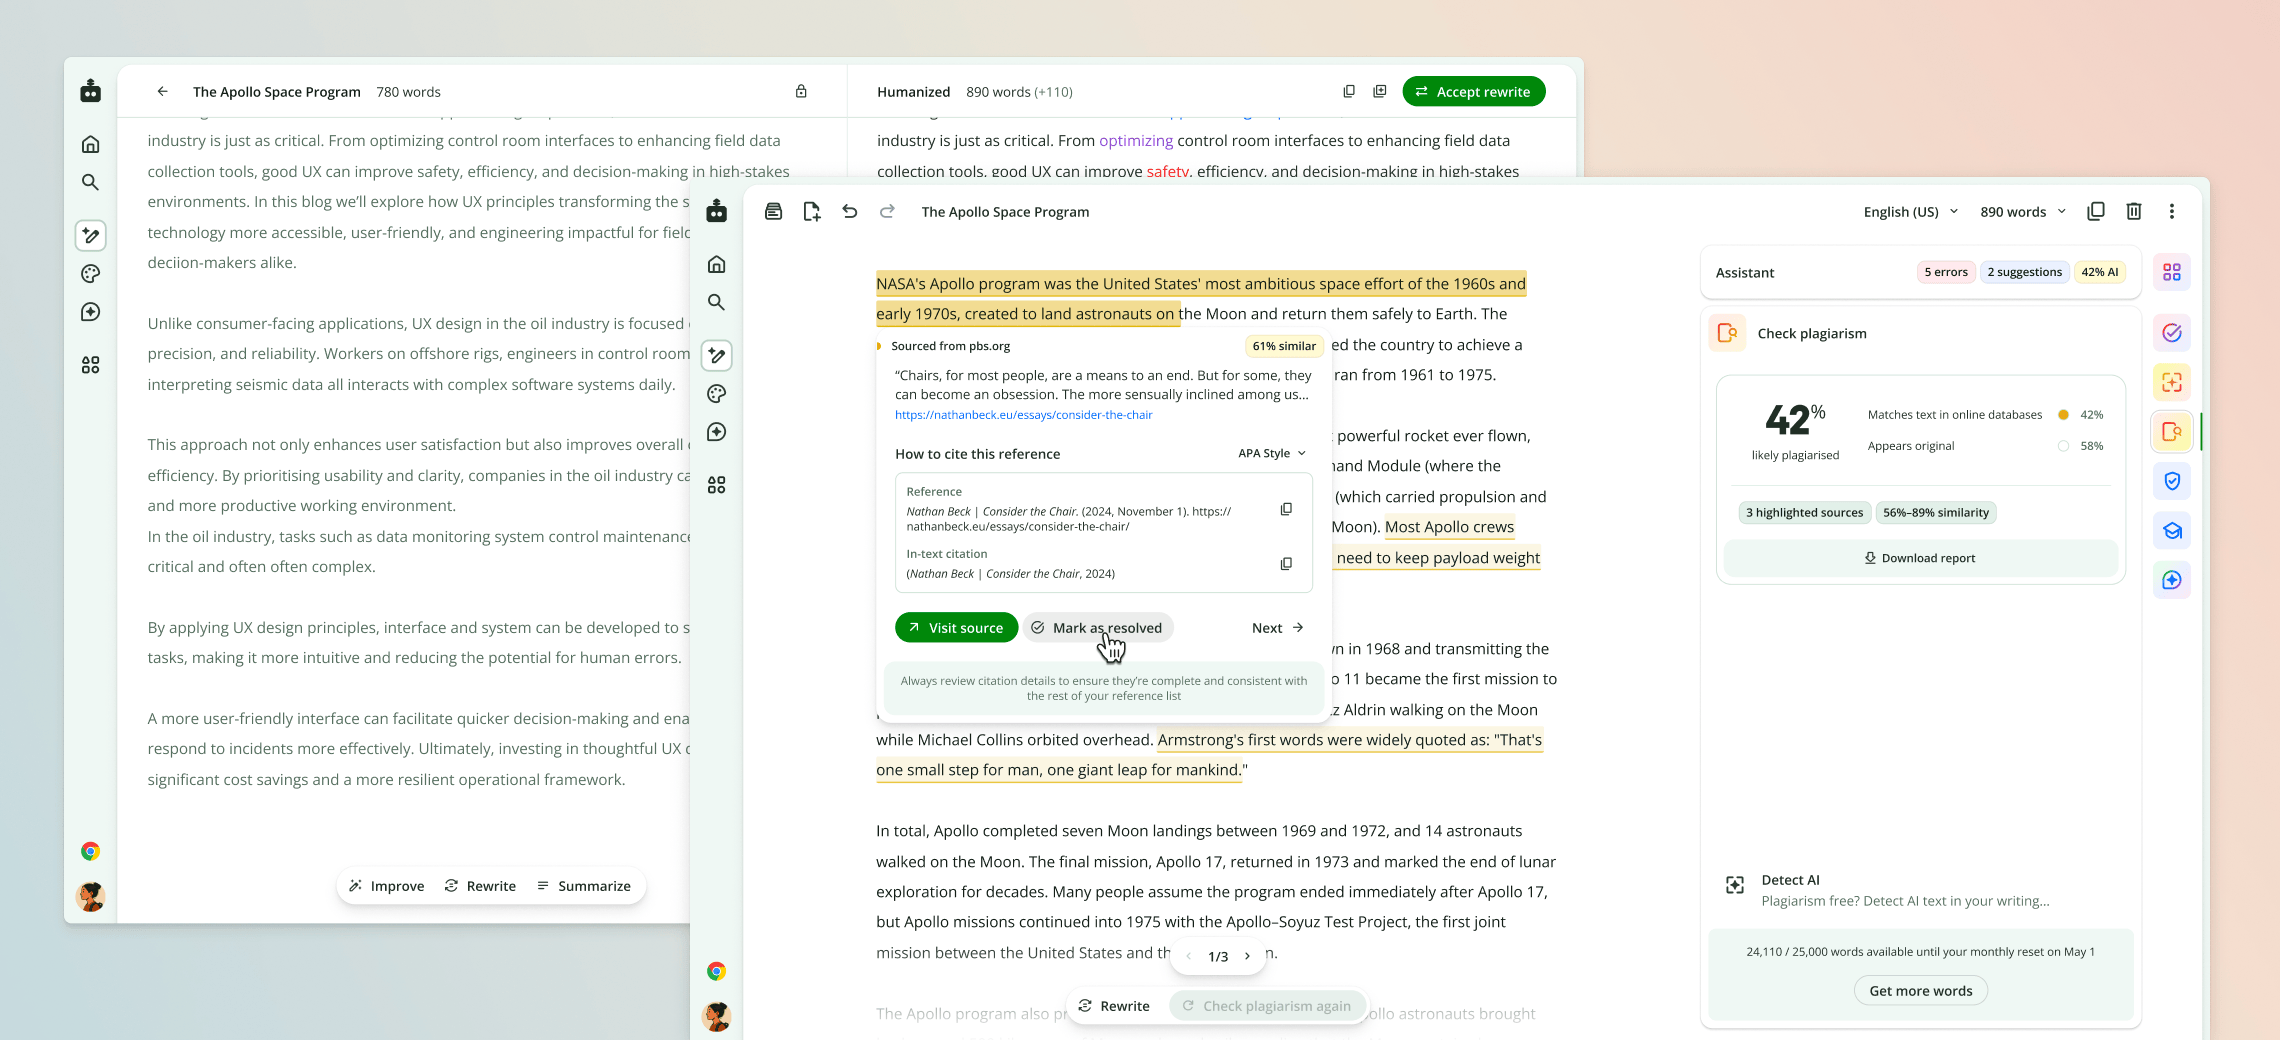Click Mark as resolved
Image resolution: width=2280 pixels, height=1040 pixels.
tap(1097, 627)
